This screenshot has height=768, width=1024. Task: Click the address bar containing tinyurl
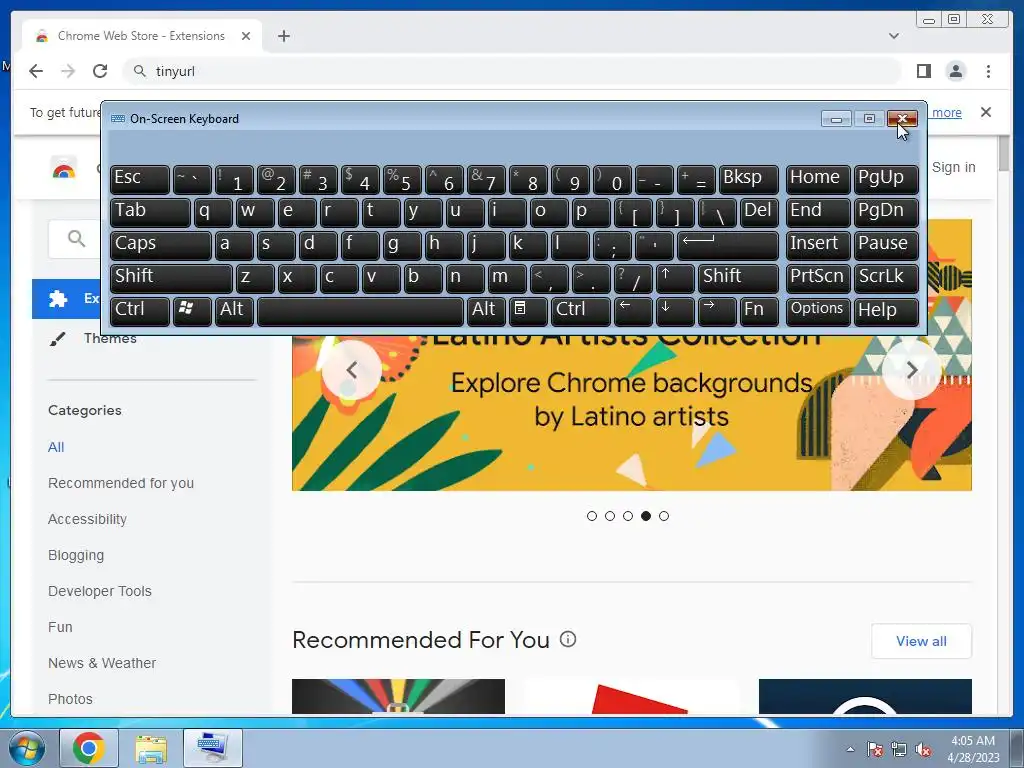(513, 71)
